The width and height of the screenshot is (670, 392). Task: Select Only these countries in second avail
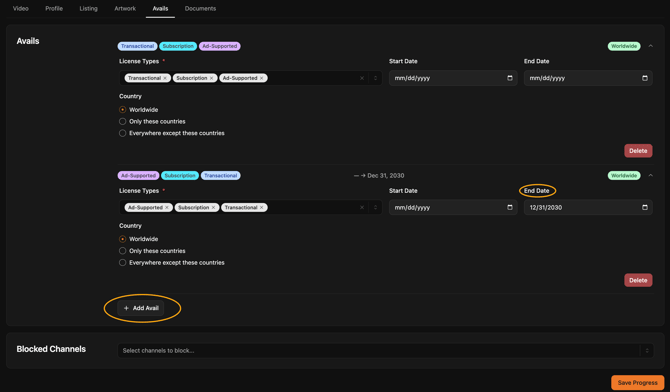pyautogui.click(x=123, y=251)
